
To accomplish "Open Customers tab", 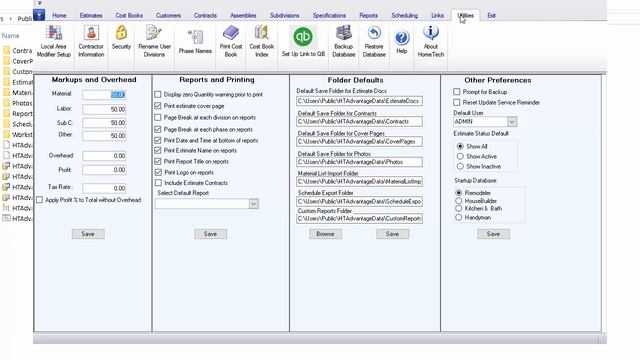I will [168, 16].
